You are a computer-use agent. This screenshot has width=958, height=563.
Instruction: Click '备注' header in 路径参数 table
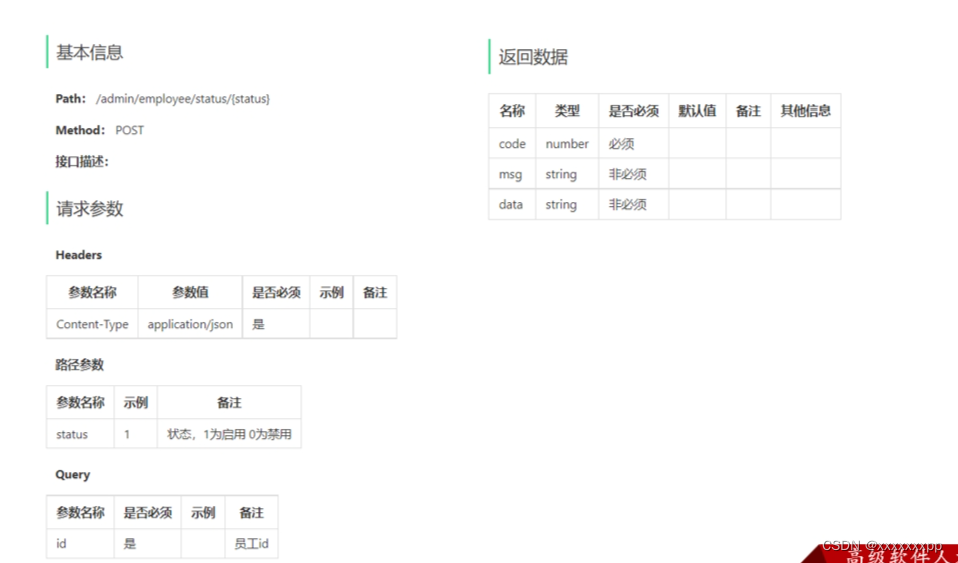(229, 403)
